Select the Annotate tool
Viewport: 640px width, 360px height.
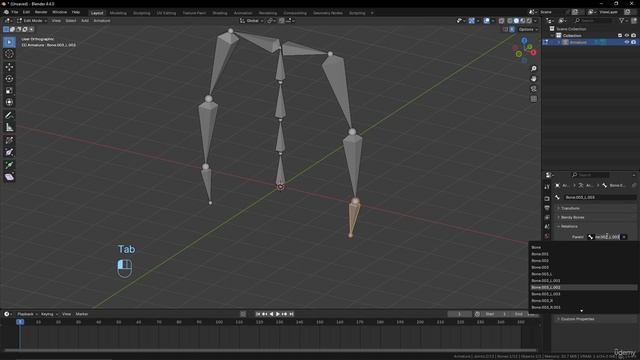pyautogui.click(x=9, y=115)
